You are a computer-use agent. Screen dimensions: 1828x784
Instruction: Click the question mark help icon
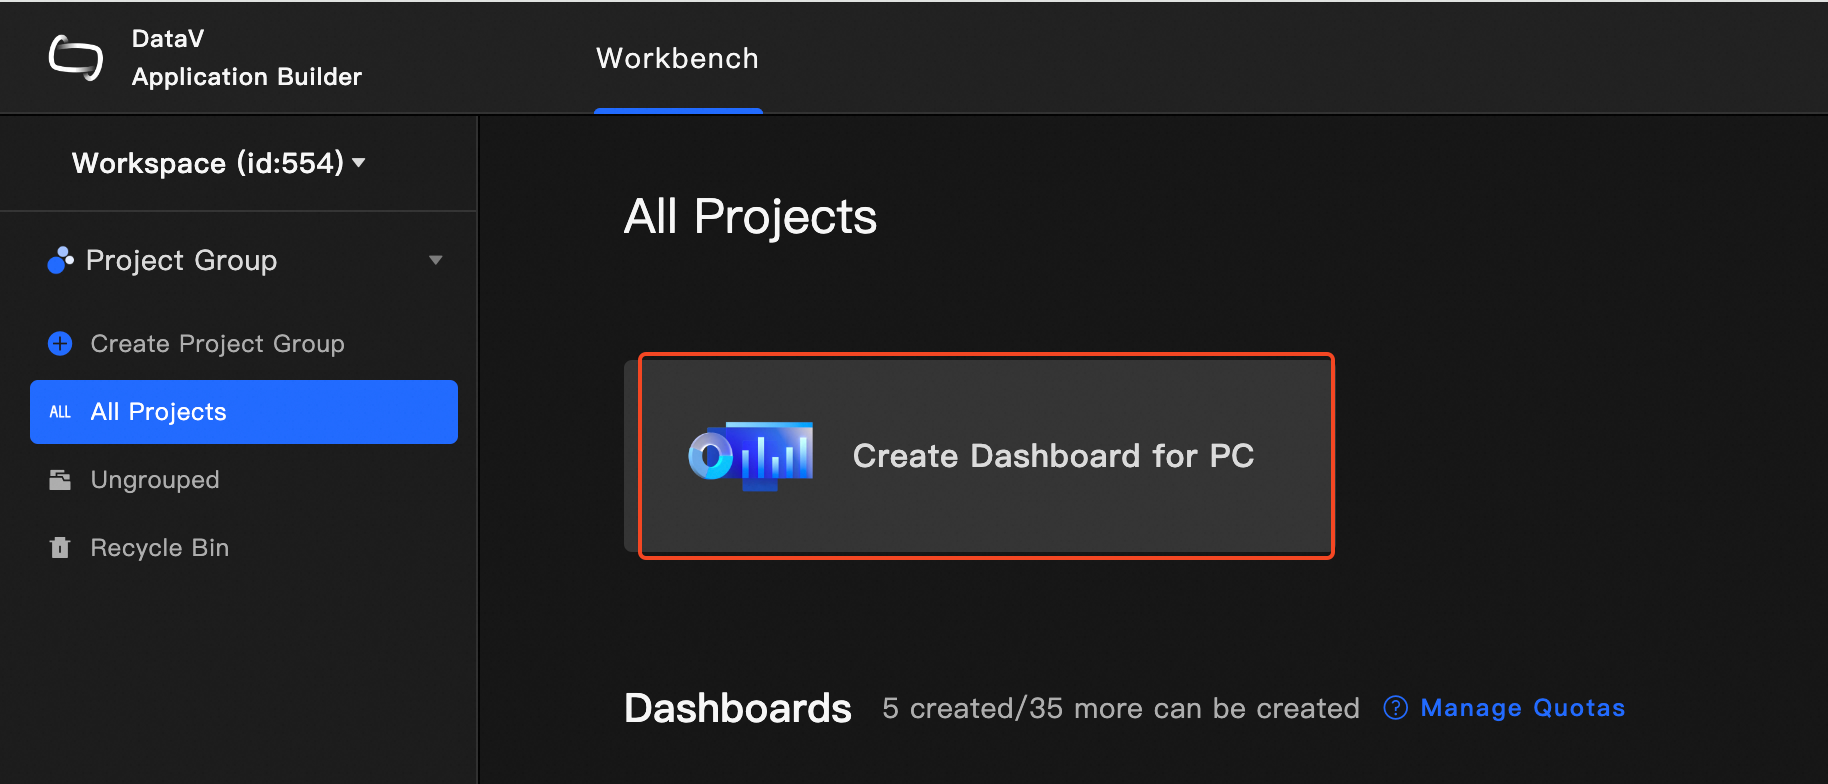point(1395,708)
